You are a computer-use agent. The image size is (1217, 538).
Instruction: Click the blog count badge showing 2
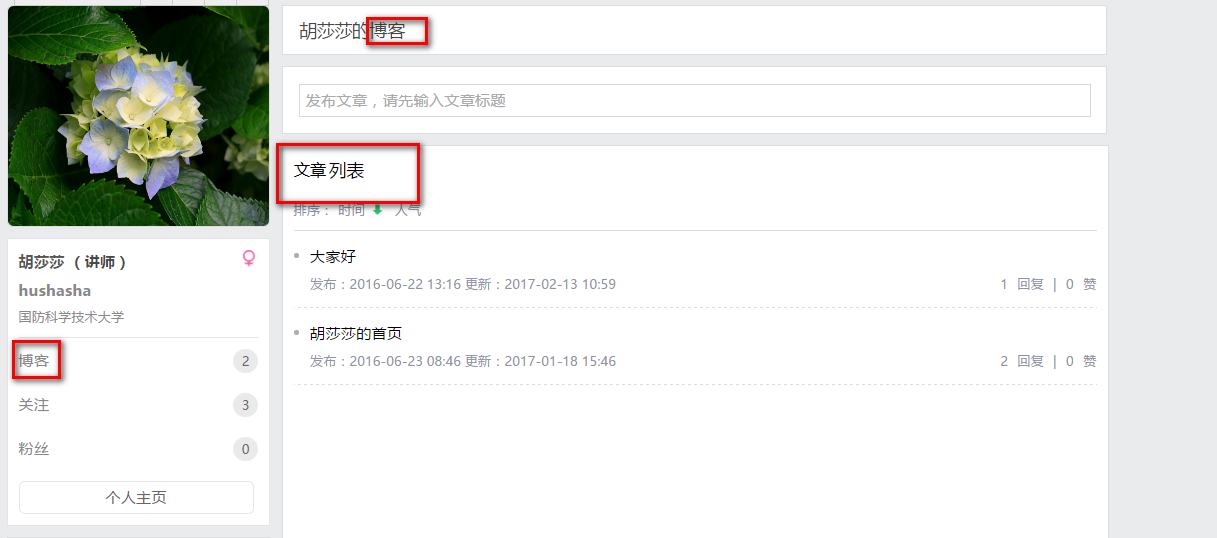(245, 361)
